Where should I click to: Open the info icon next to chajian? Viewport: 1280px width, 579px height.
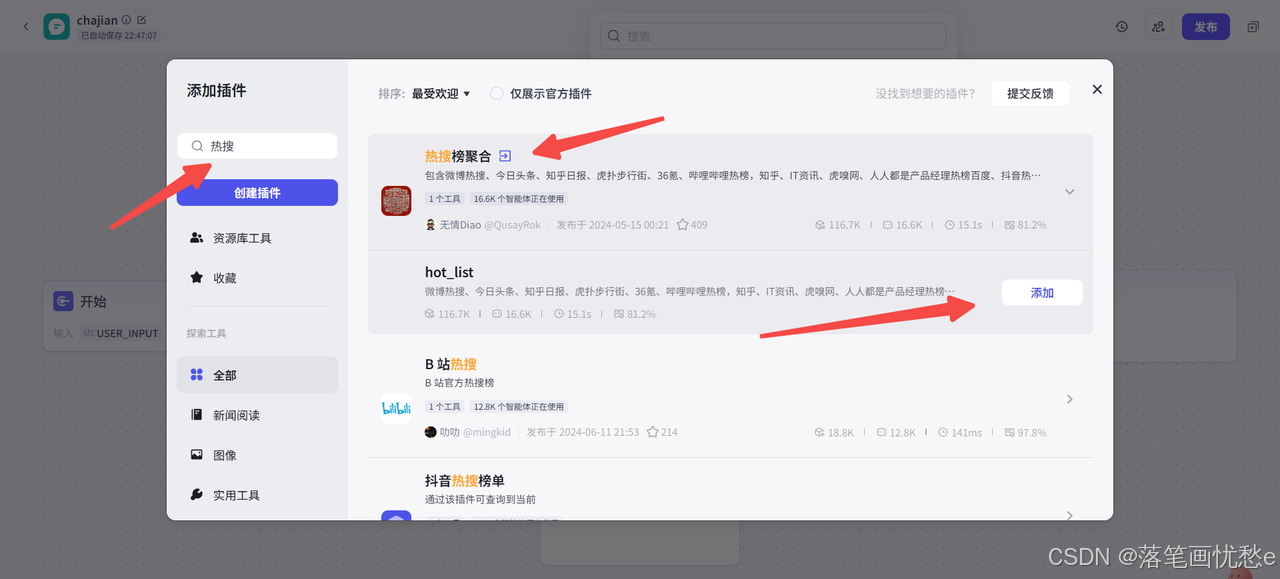126,20
